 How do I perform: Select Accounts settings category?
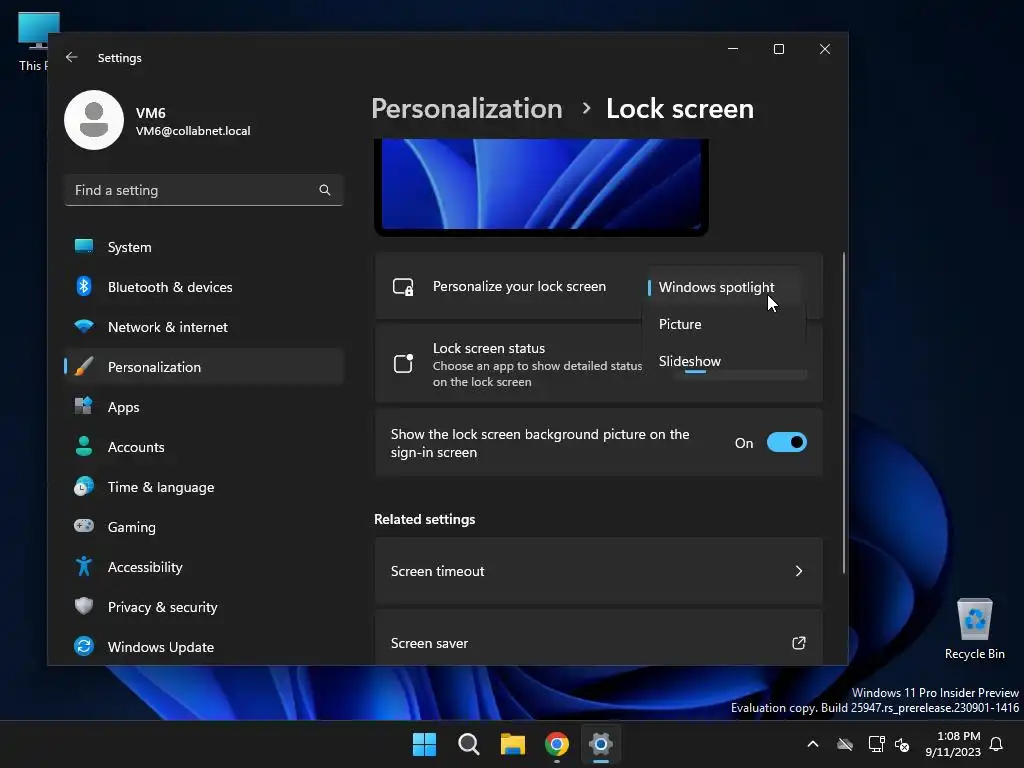[204, 447]
